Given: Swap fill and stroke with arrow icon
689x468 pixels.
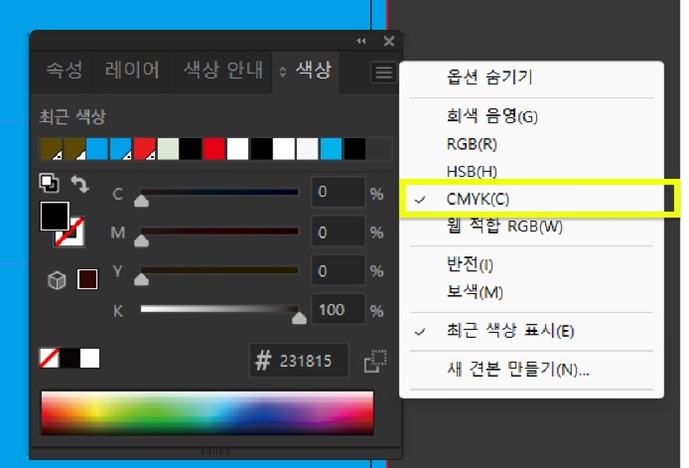Looking at the screenshot, I should pyautogui.click(x=79, y=185).
